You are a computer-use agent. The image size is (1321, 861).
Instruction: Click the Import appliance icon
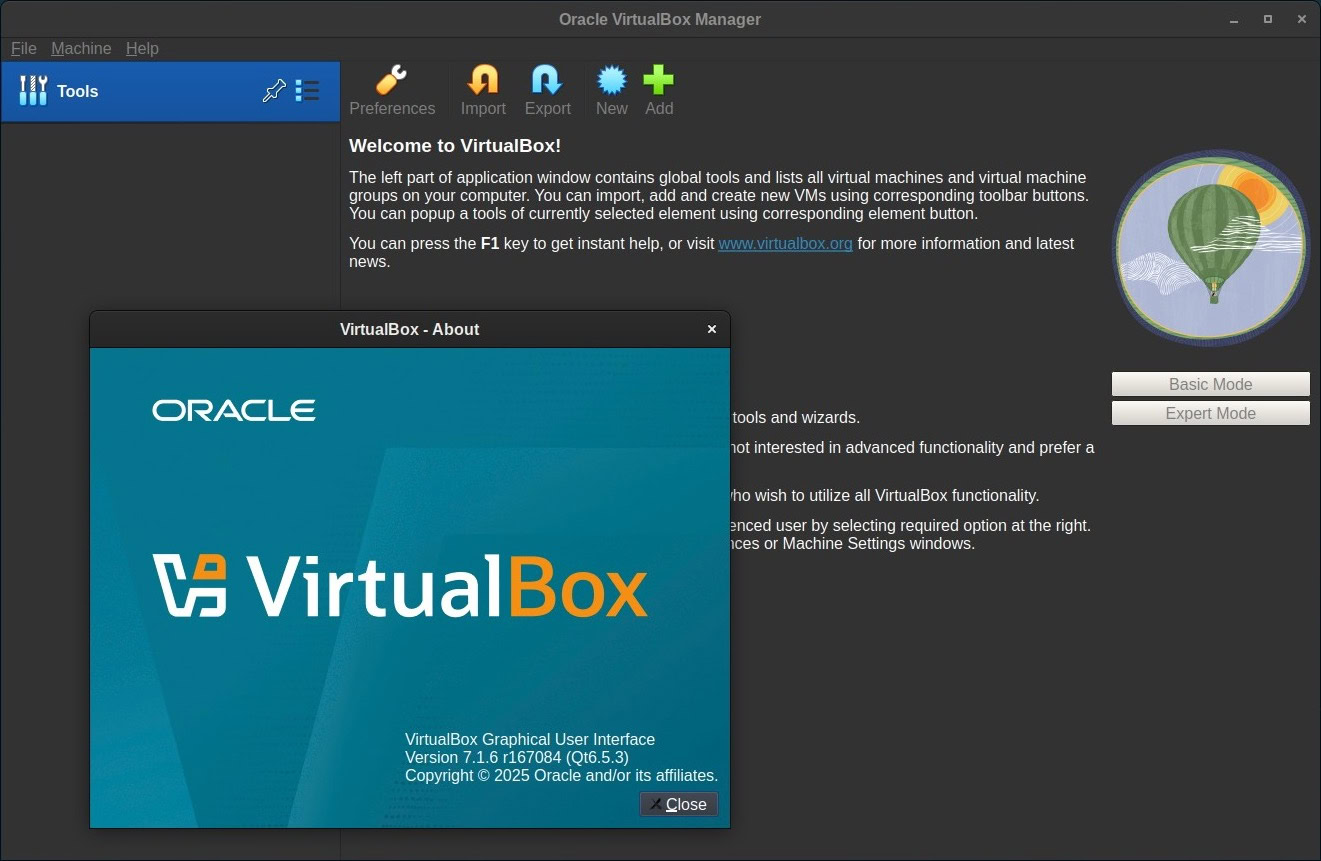click(x=483, y=91)
